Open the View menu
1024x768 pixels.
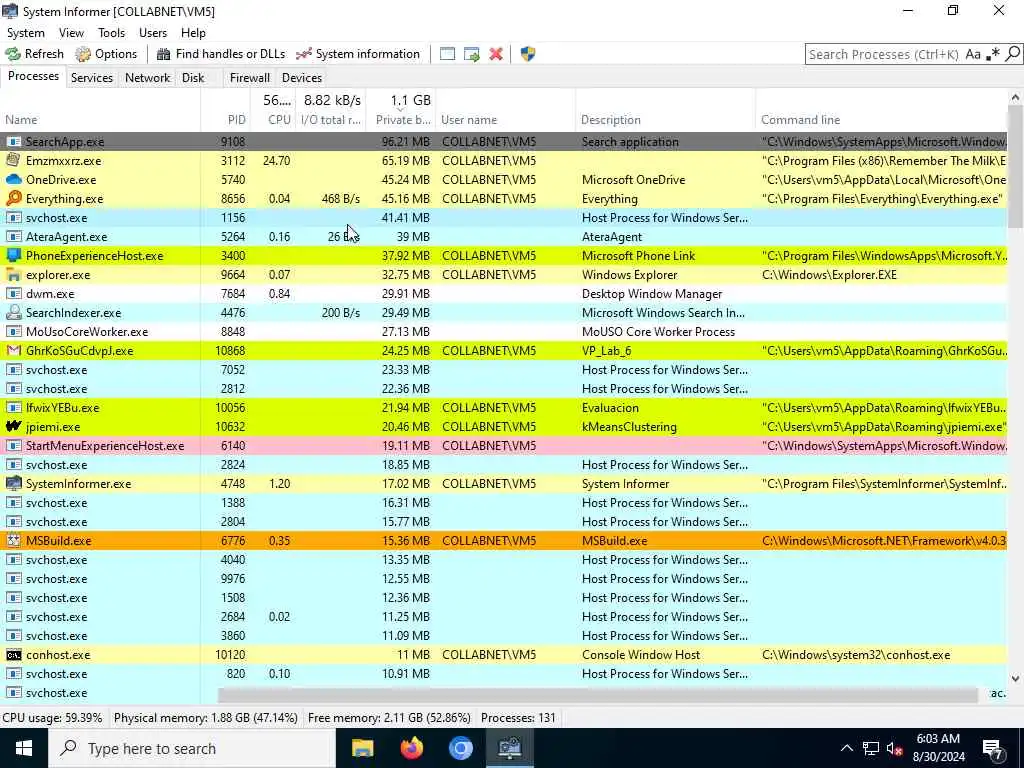(x=71, y=33)
